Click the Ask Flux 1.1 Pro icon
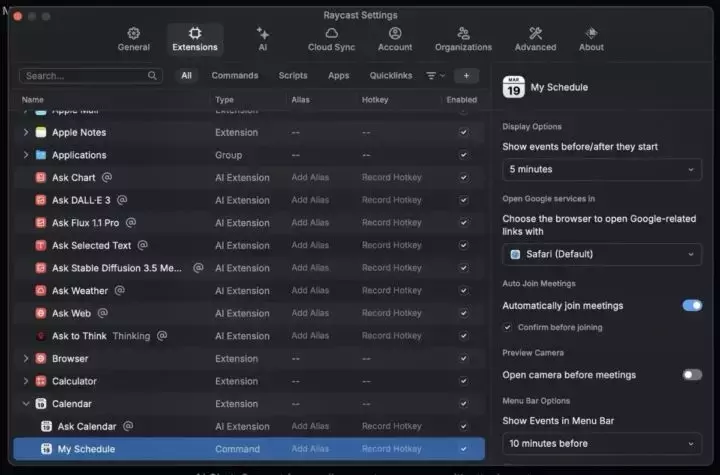 point(41,223)
